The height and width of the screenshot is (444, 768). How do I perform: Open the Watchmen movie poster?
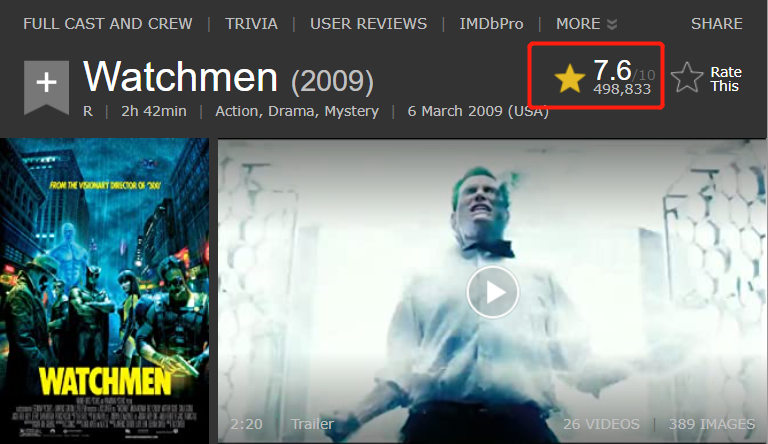coord(104,291)
